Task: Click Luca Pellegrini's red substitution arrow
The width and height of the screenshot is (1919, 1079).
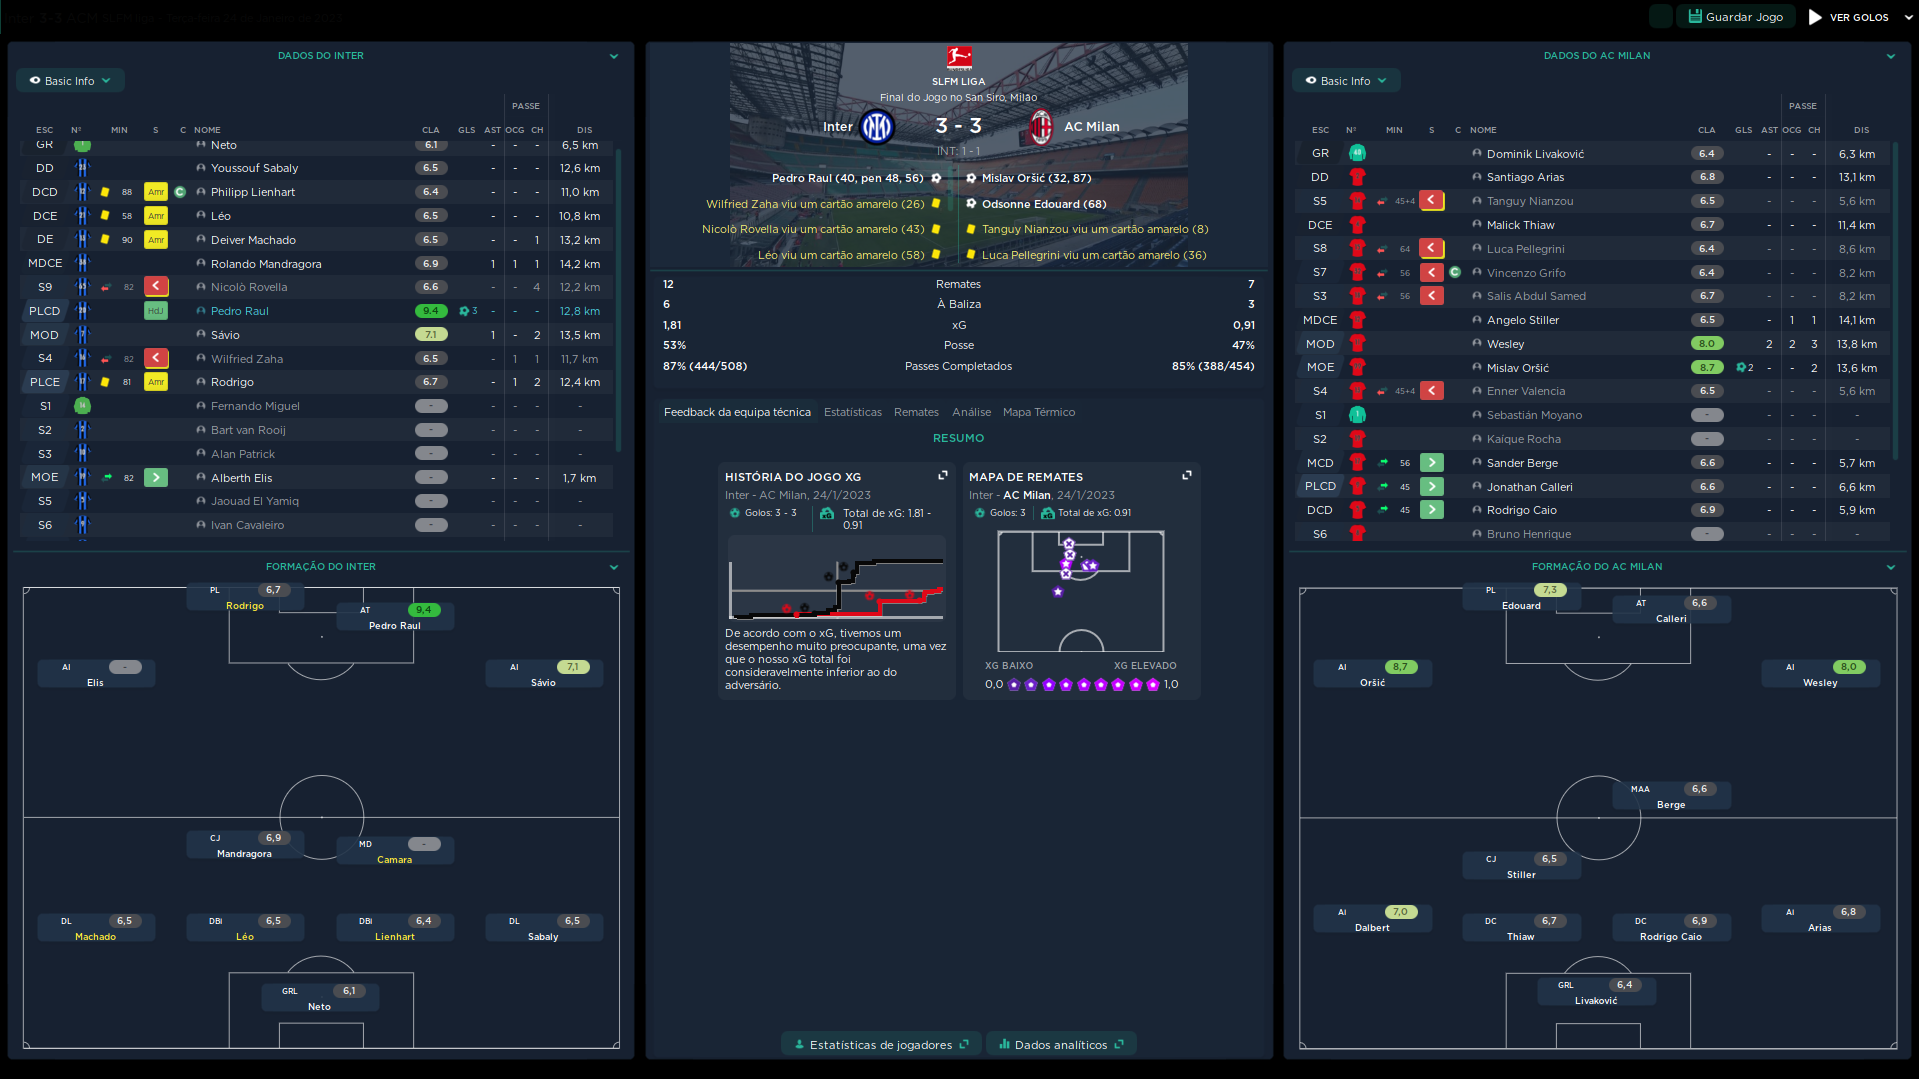Action: click(1432, 249)
